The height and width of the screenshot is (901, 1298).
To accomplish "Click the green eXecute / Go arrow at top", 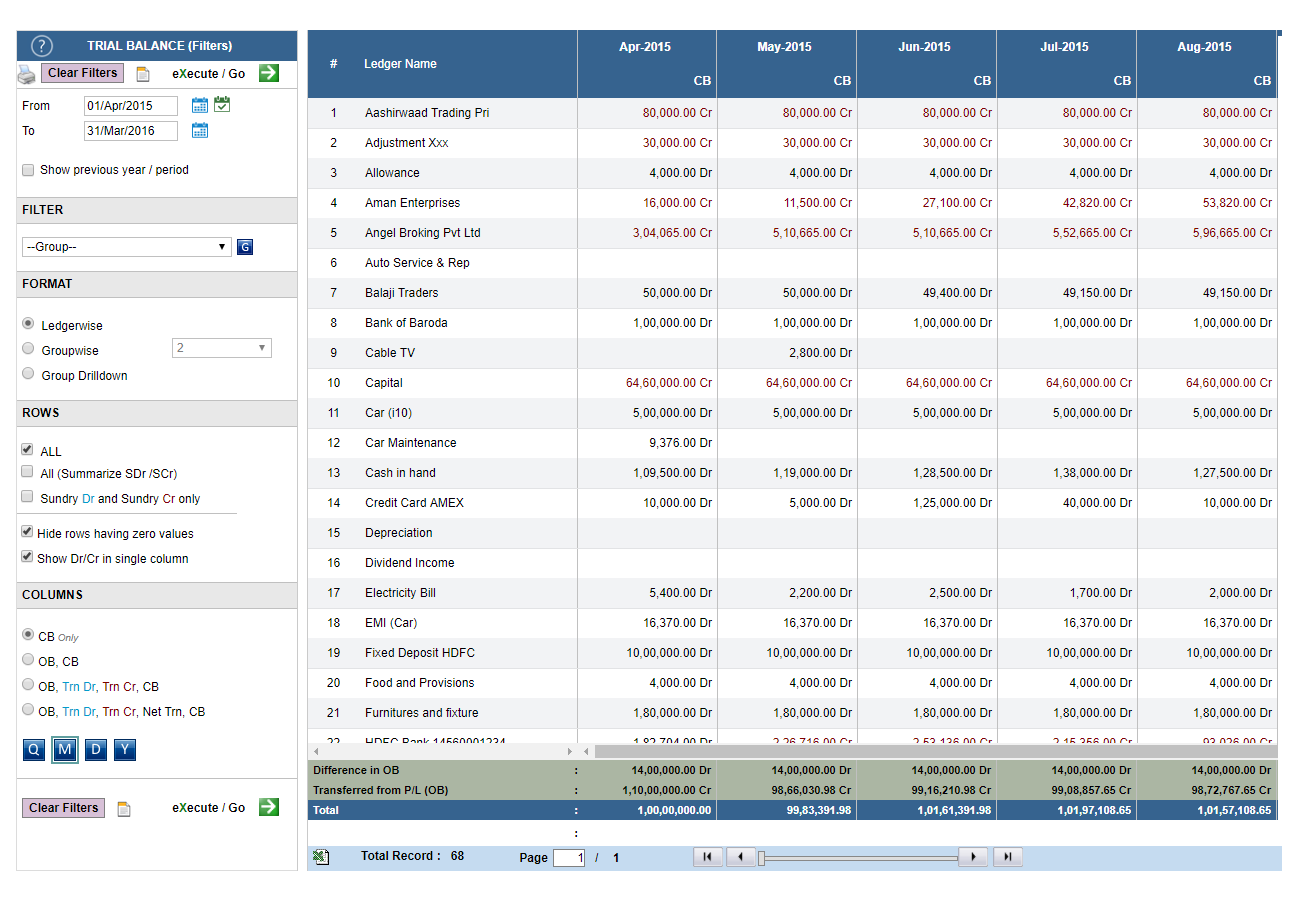I will (269, 73).
